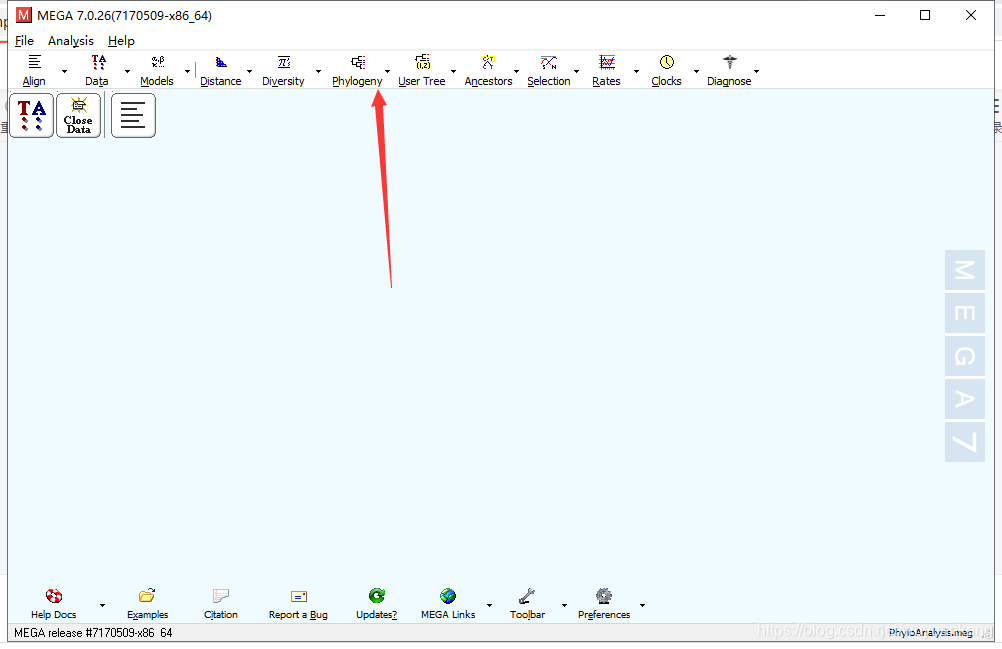
Task: Click the PhyloAnalysis.meg status bar entry
Action: [x=930, y=633]
